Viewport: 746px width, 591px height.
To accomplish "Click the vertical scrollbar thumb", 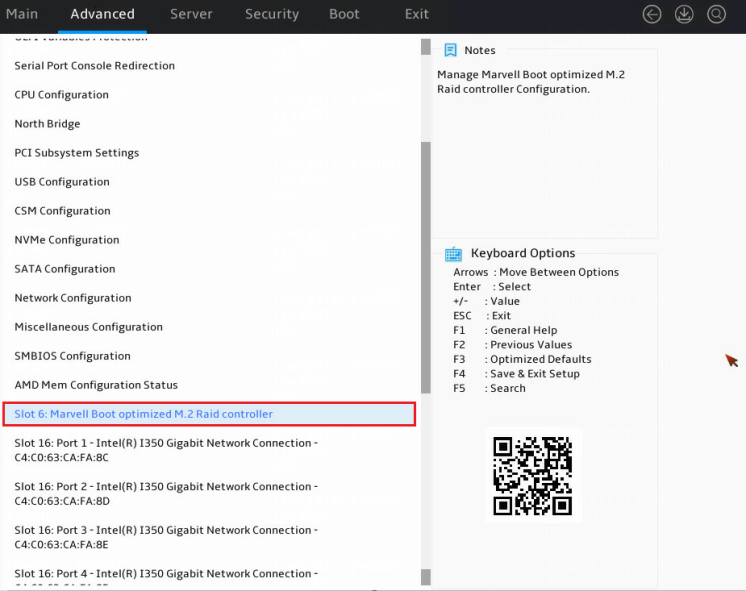I will coord(426,267).
